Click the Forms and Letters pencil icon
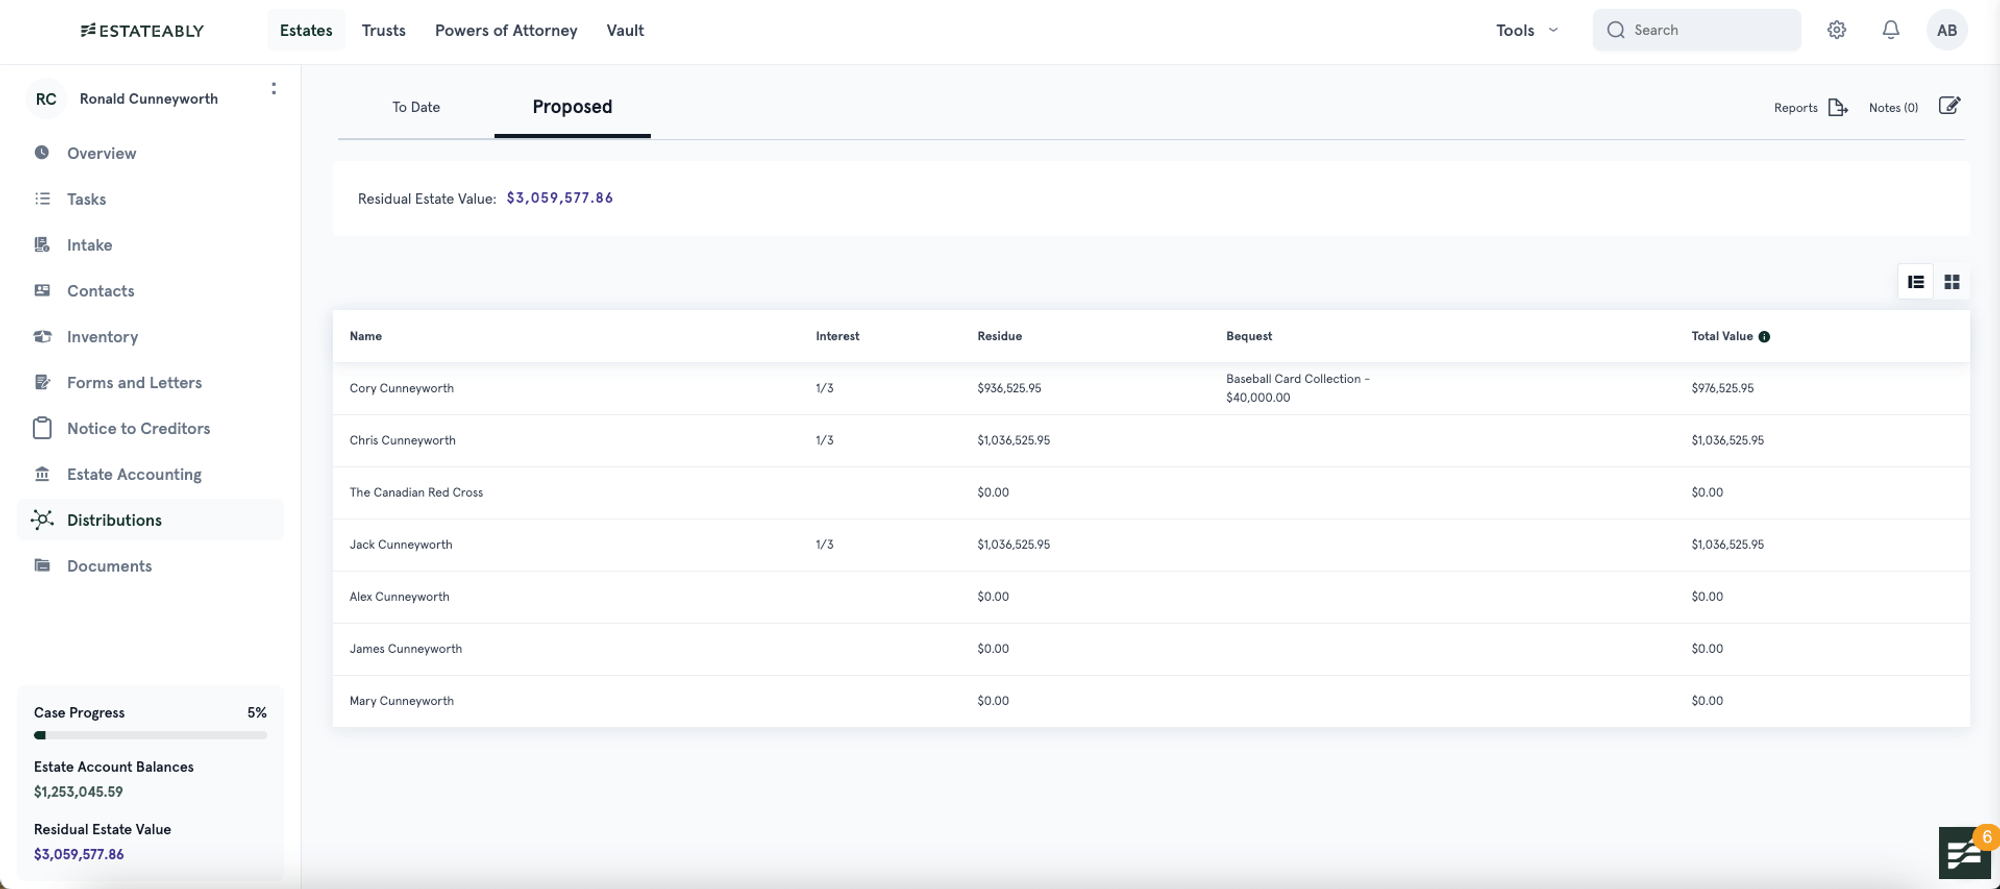 42,382
